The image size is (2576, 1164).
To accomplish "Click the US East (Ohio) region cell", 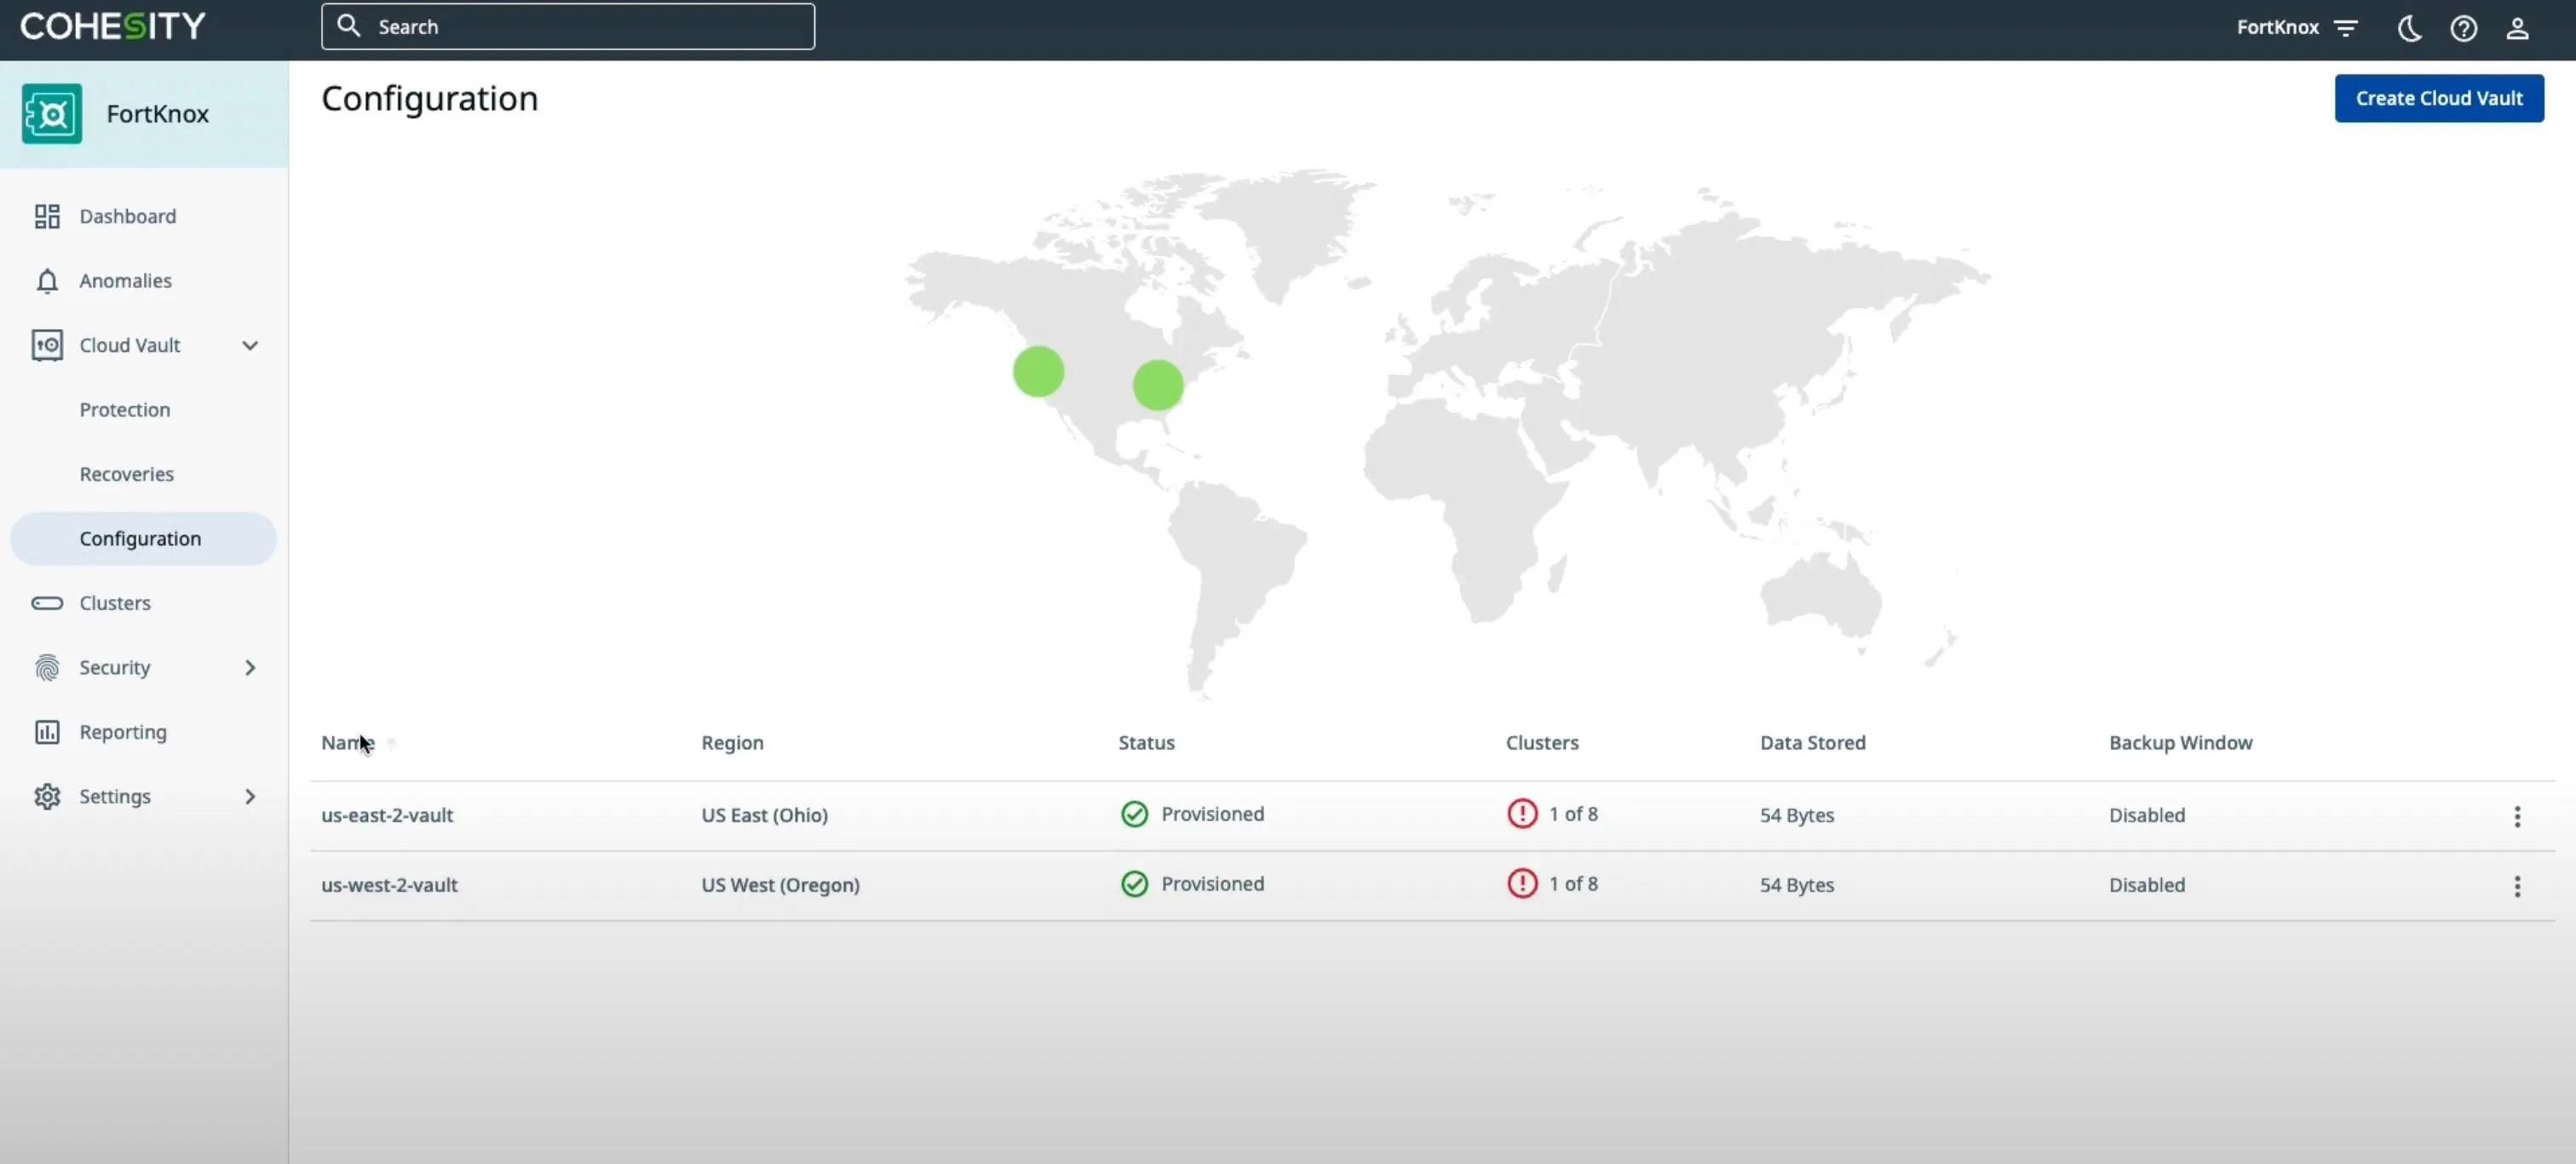I will point(764,815).
